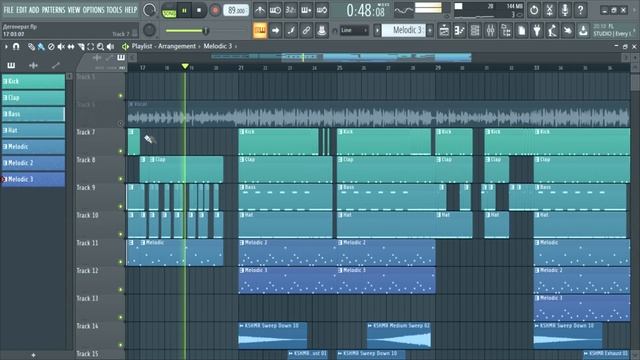Mute Track 12 with its green dot
This screenshot has width=640, height=360.
[120, 290]
